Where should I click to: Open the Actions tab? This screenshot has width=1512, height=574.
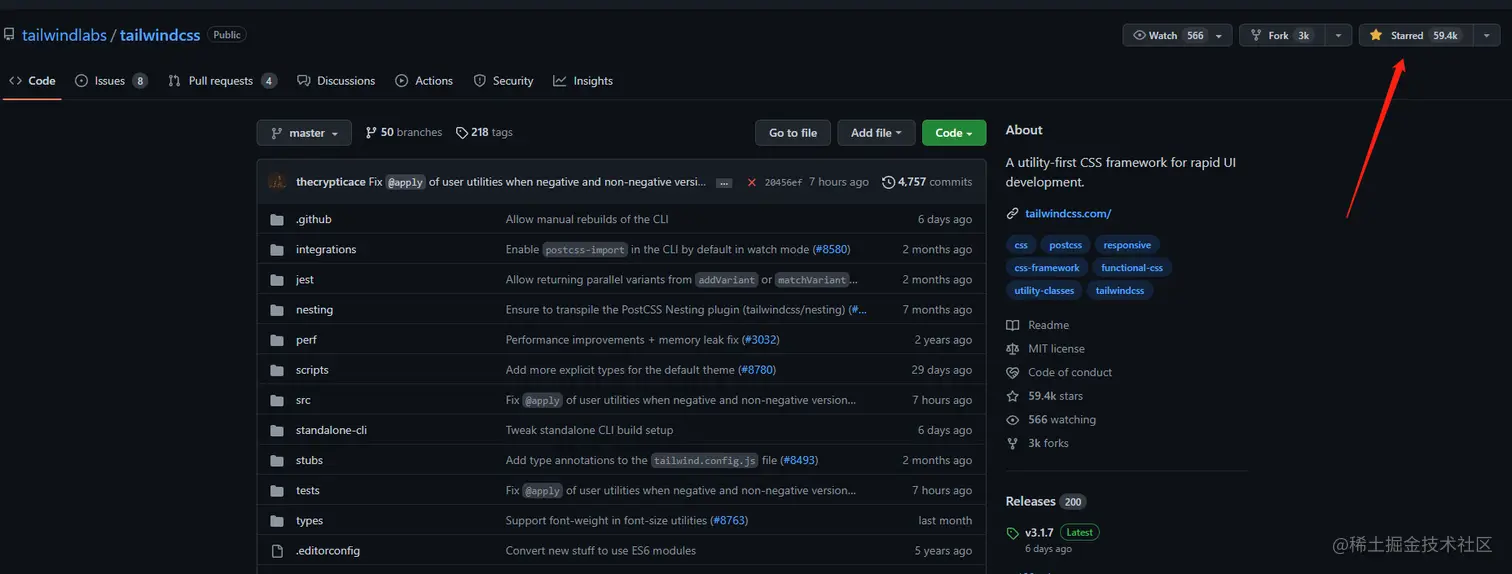(x=424, y=81)
